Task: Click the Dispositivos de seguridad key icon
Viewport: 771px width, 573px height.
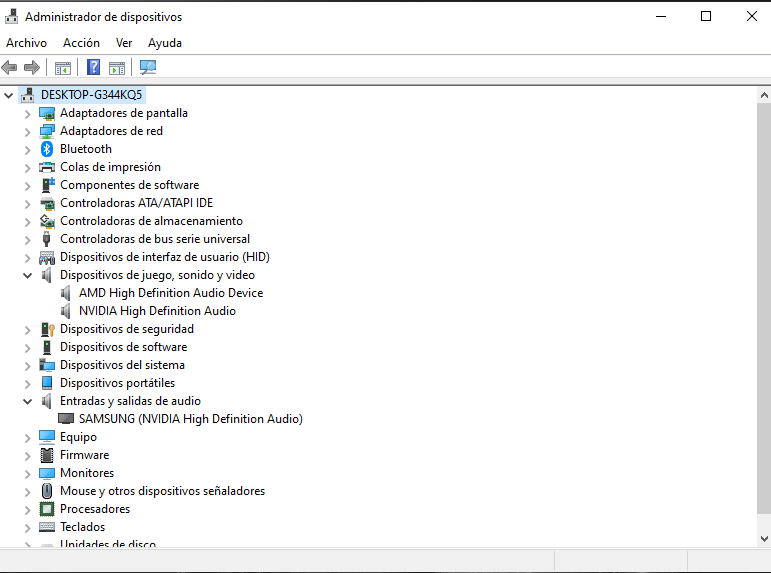Action: [x=47, y=329]
